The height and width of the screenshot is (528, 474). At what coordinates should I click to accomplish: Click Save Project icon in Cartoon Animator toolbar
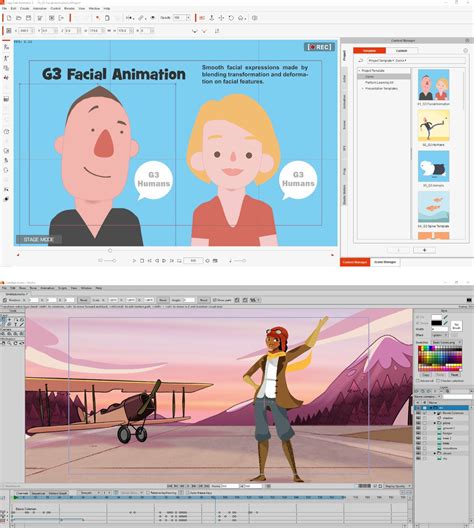click(29, 18)
